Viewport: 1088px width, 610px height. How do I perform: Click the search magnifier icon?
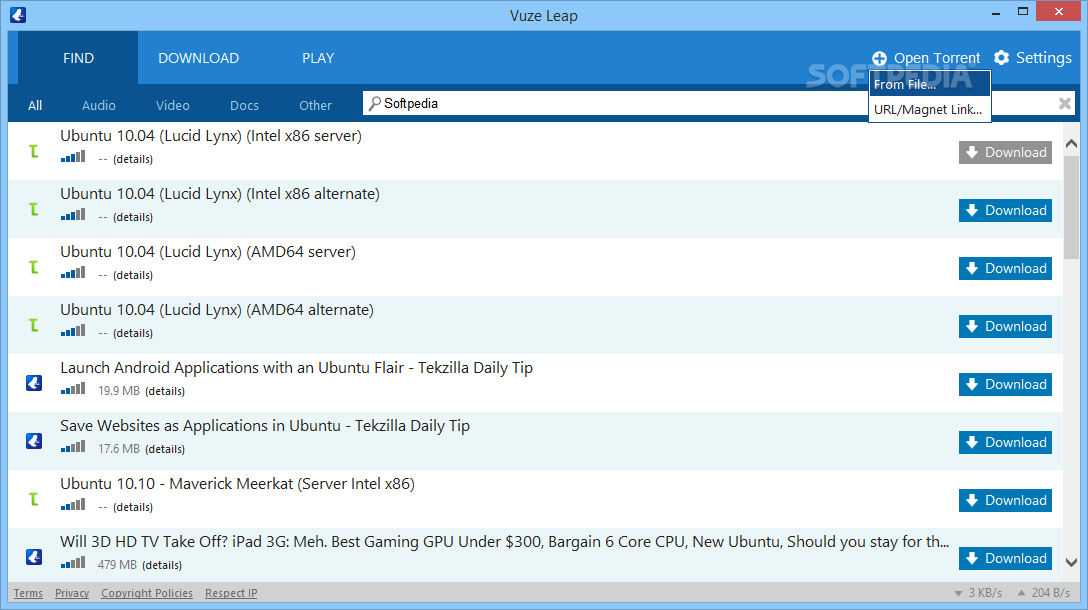click(375, 103)
